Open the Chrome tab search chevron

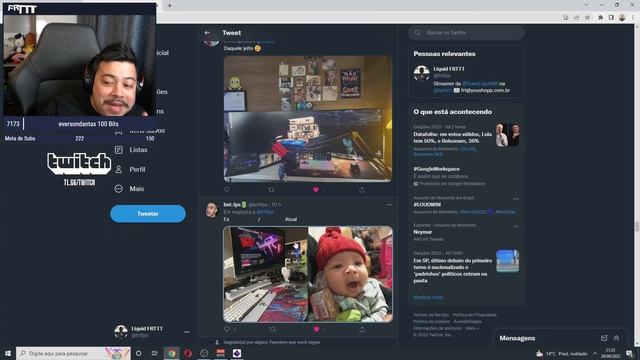coord(586,5)
